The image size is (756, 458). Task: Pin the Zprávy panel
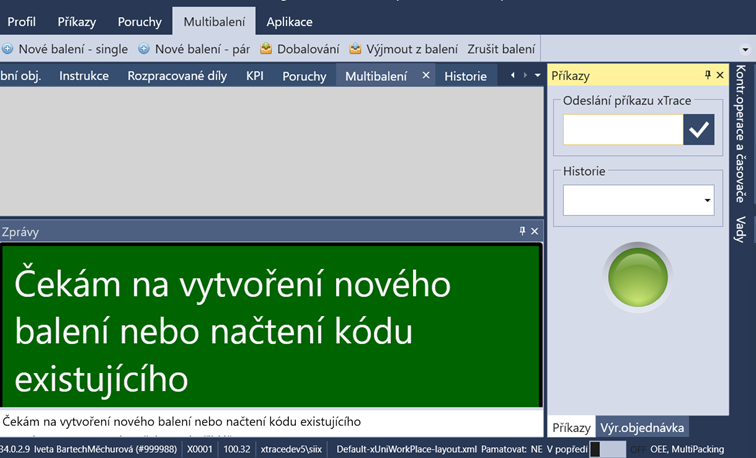[x=522, y=231]
